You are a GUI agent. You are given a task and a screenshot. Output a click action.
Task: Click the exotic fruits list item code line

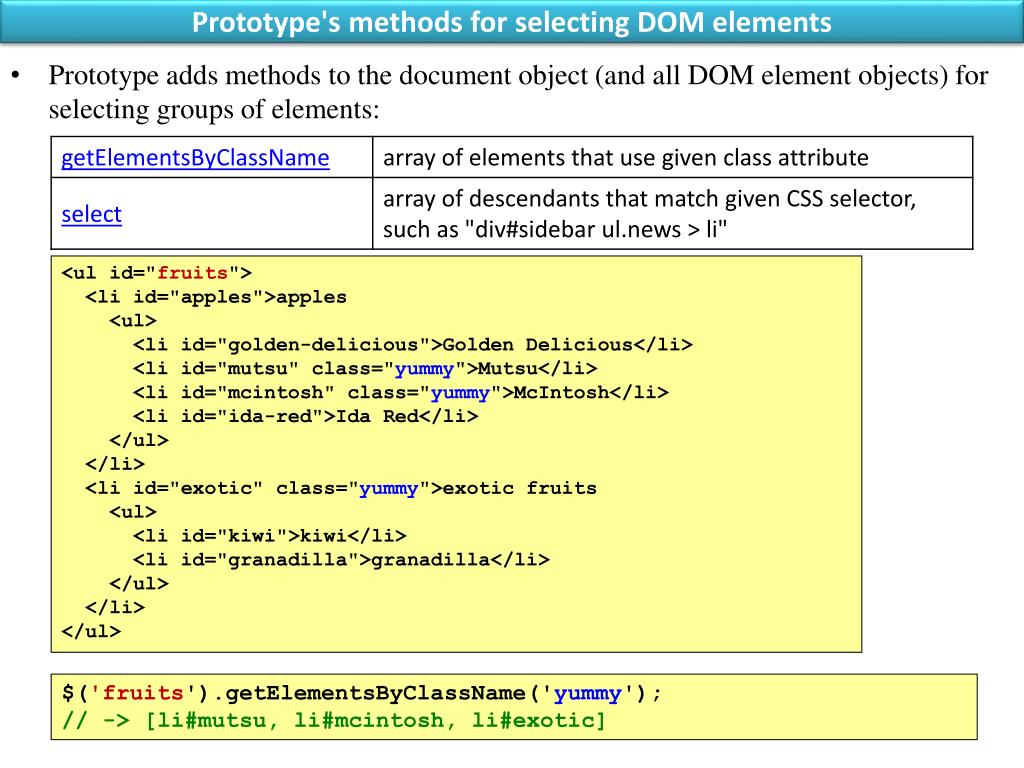click(341, 488)
